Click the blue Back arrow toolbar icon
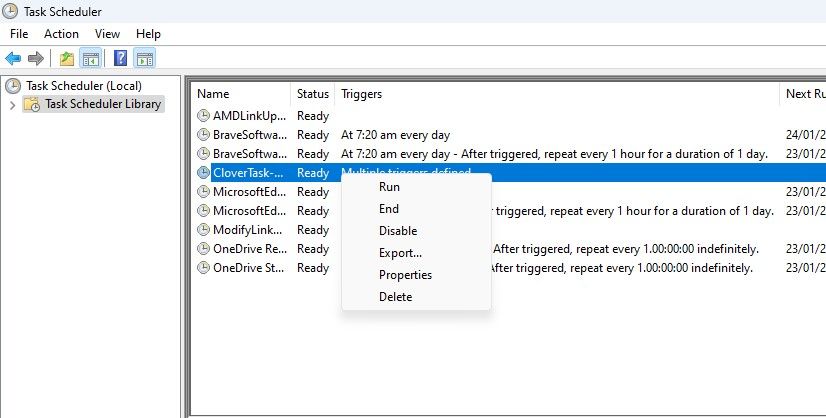Viewport: 826px width, 418px height. pos(13,58)
